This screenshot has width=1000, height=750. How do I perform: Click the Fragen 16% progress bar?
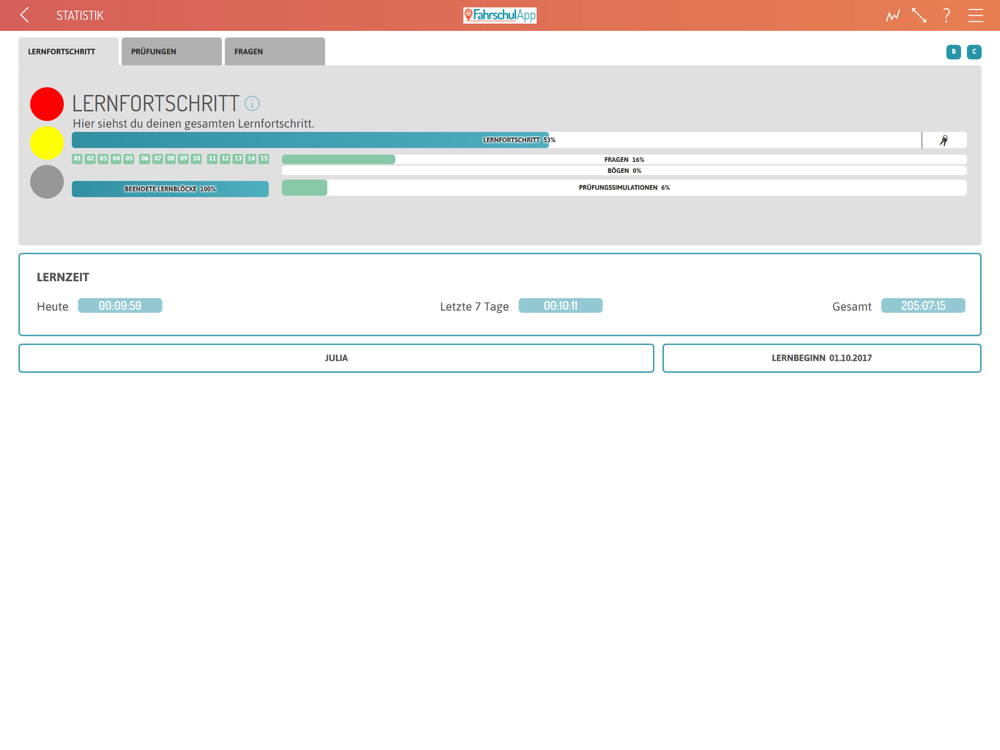coord(624,159)
